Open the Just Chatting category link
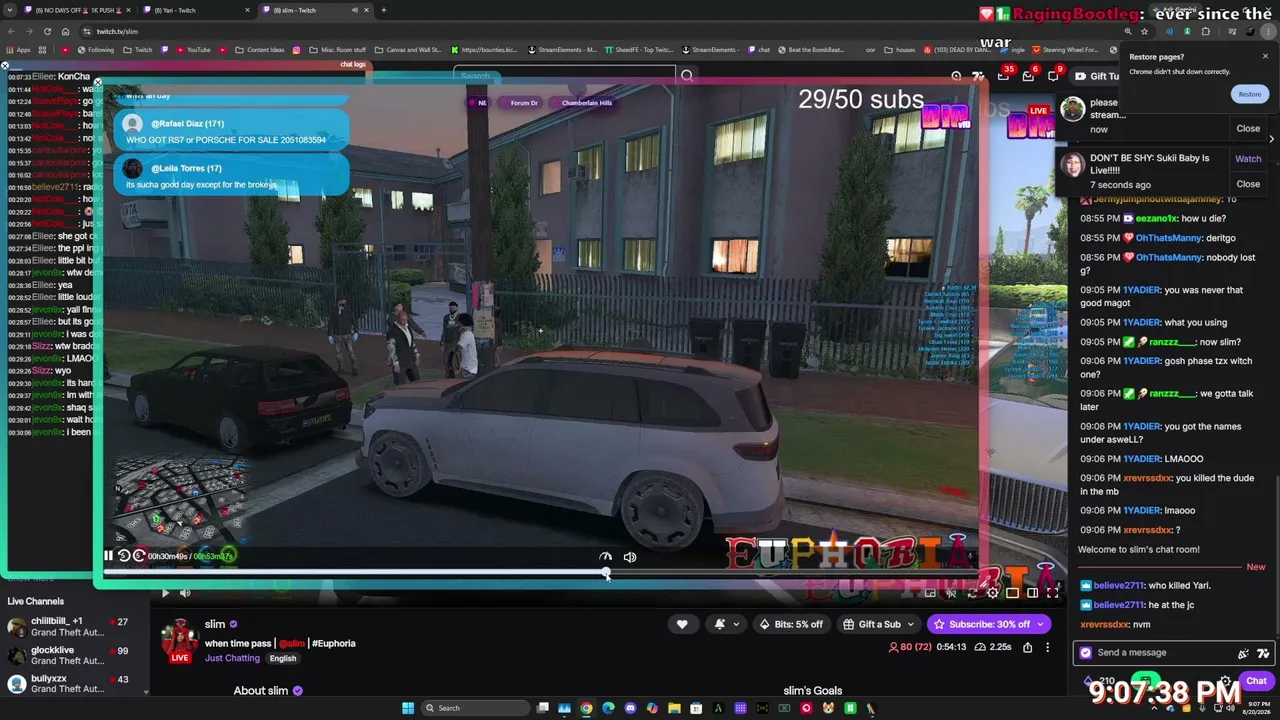This screenshot has width=1280, height=720. (232, 658)
